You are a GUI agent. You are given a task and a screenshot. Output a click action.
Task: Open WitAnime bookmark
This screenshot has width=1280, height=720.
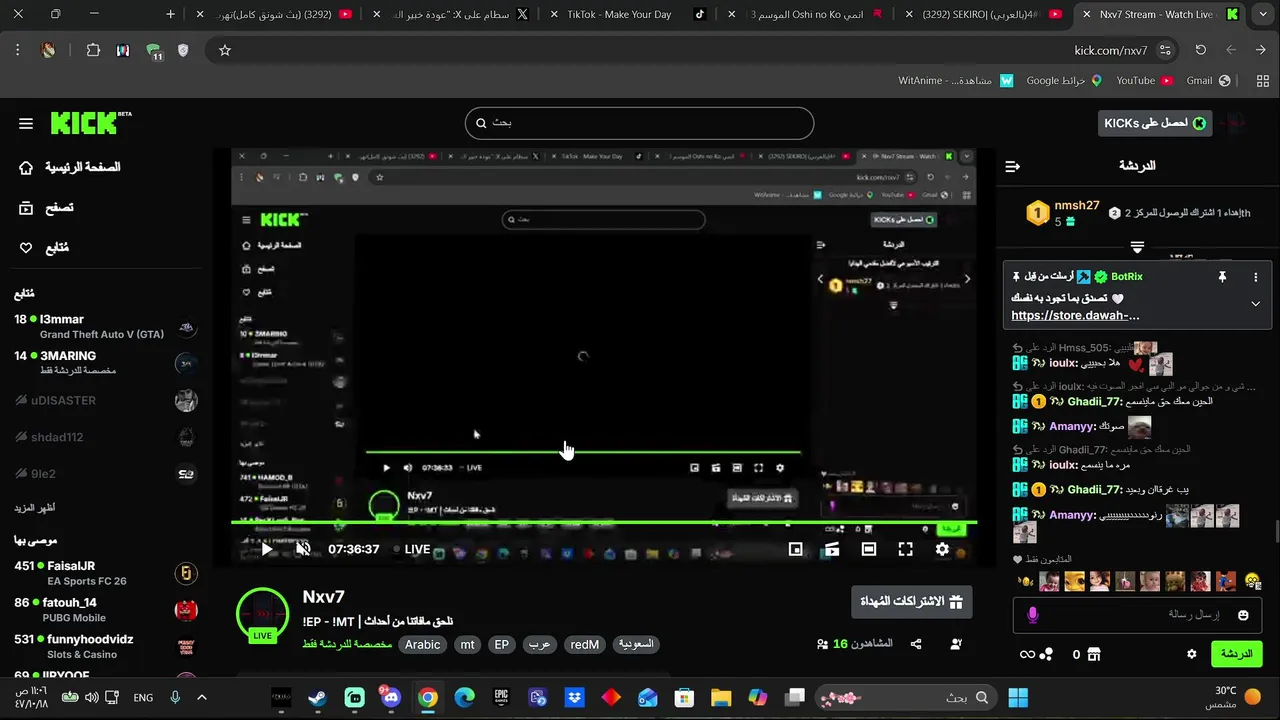click(956, 80)
